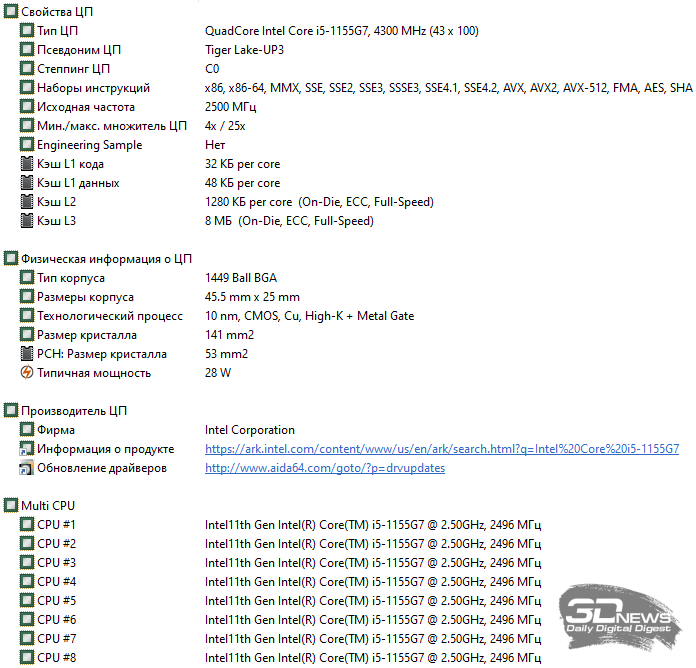Screen dimensions: 696x668
Task: Click the 48 КБ per core value
Action: point(242,183)
